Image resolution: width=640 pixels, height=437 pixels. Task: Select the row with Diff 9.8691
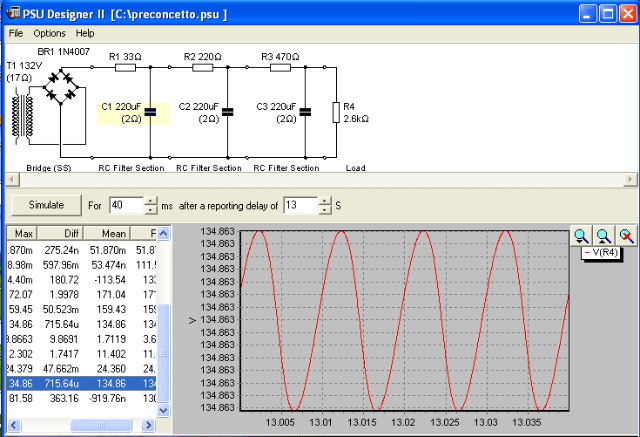pyautogui.click(x=82, y=339)
